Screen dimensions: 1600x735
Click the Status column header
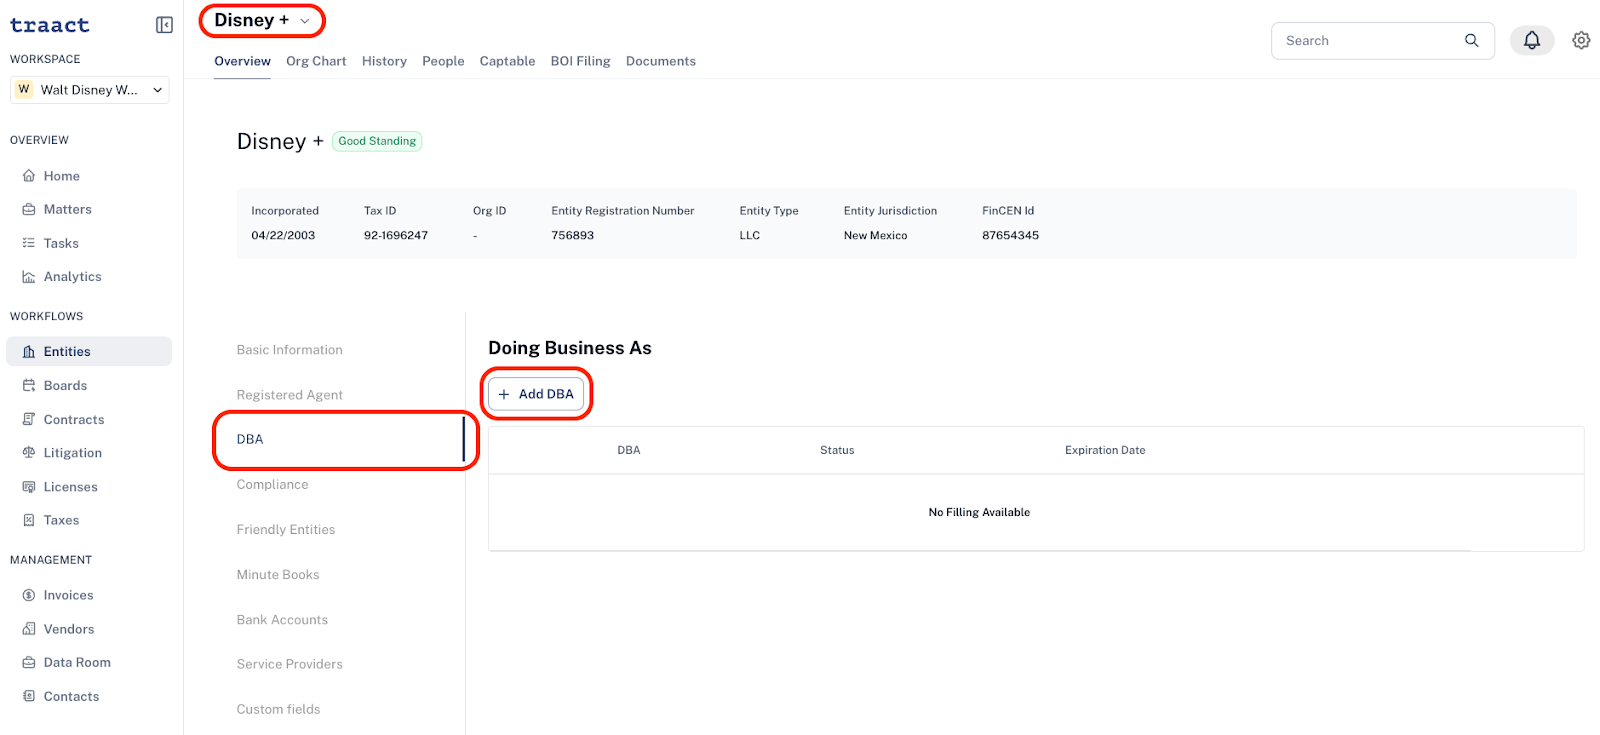[x=837, y=450]
